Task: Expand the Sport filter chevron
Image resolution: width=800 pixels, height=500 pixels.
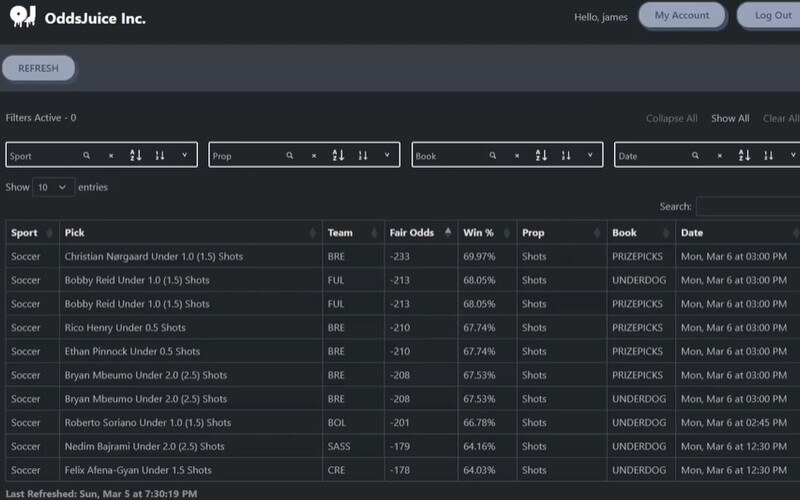Action: click(x=184, y=155)
